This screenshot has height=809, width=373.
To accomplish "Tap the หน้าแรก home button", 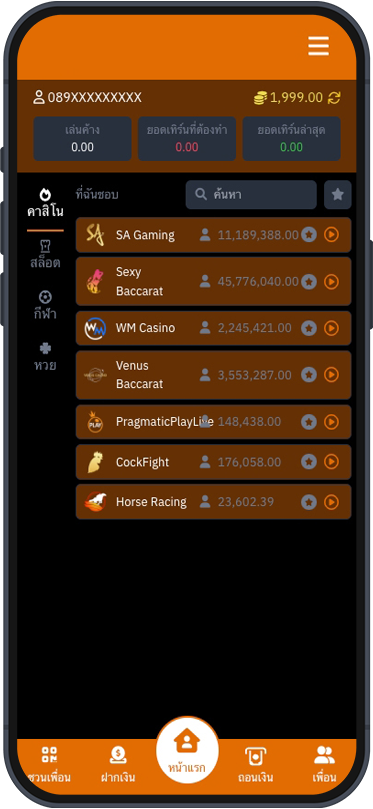I will [187, 750].
